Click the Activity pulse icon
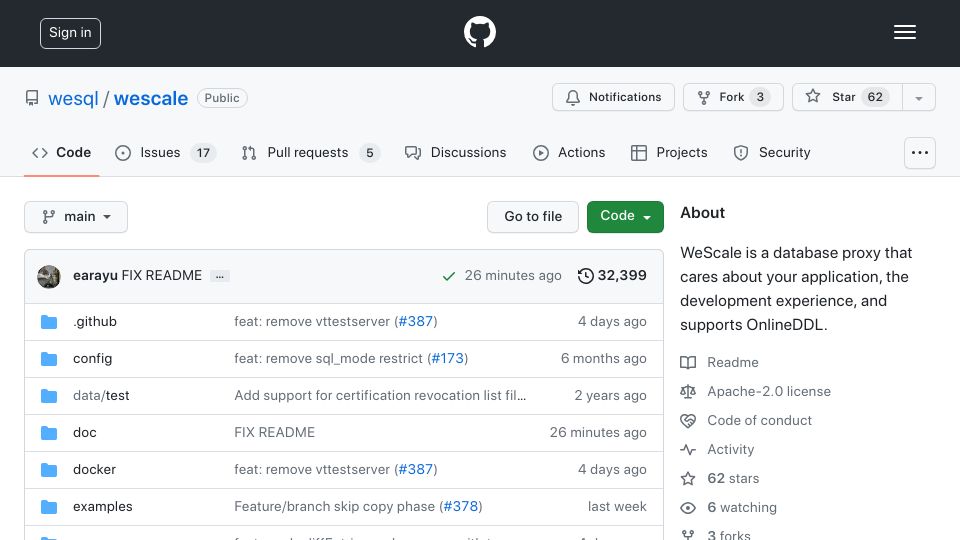 (x=688, y=450)
